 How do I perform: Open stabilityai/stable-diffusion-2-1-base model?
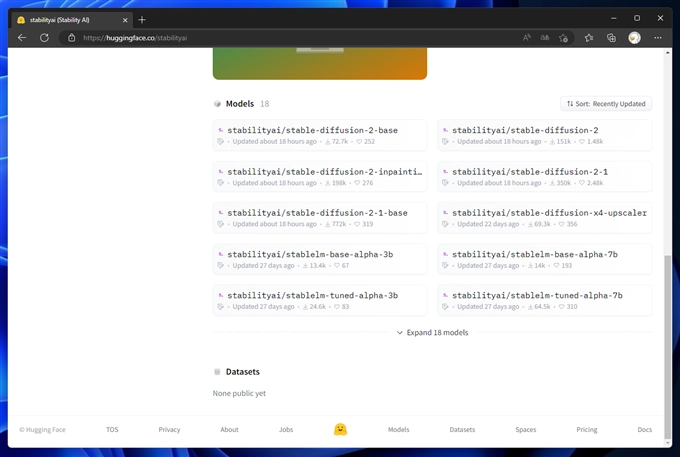320,218
